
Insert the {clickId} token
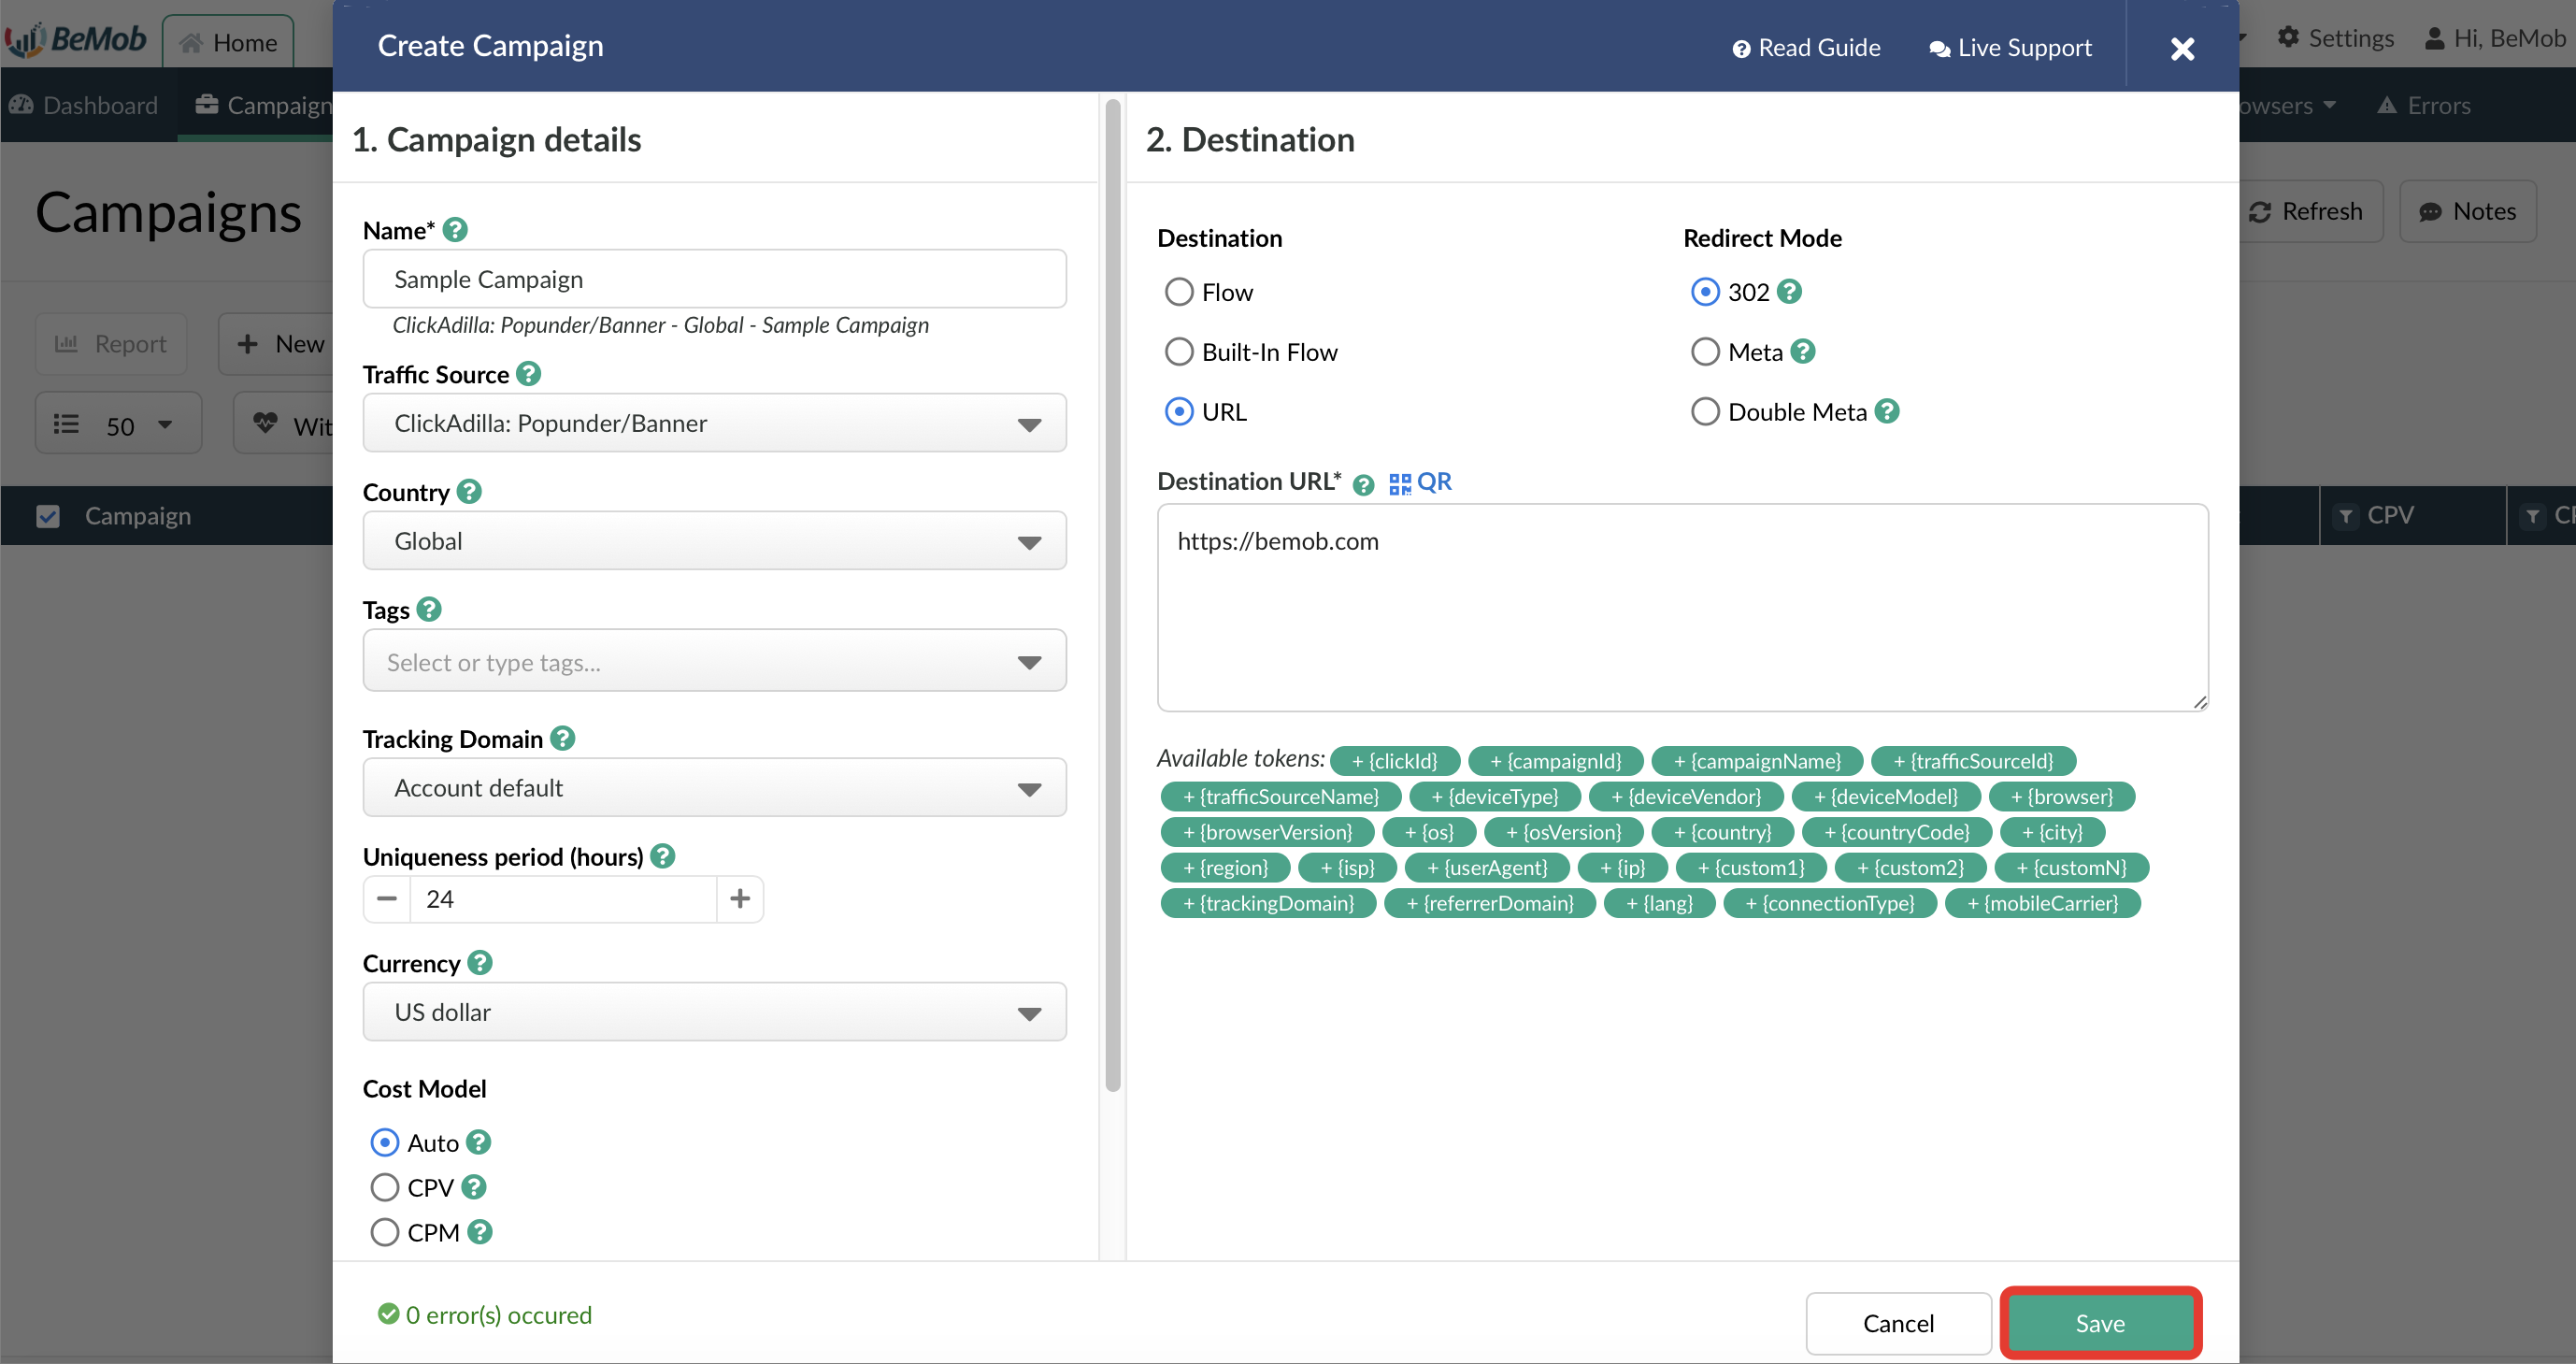tap(1395, 761)
